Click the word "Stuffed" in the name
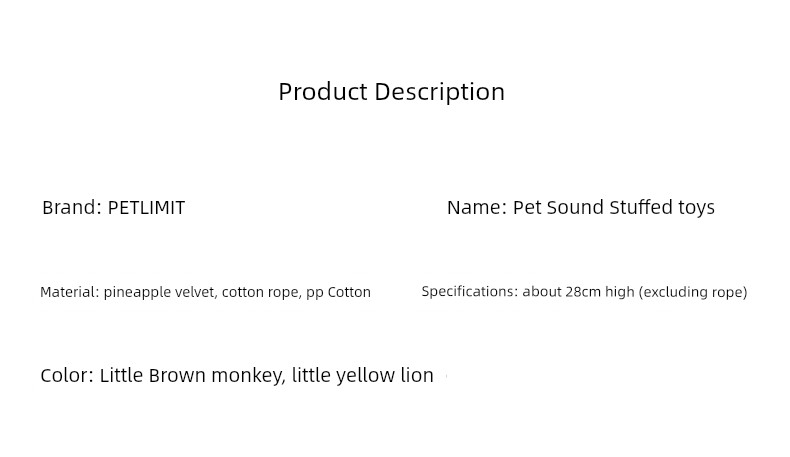790x457 pixels. [640, 208]
